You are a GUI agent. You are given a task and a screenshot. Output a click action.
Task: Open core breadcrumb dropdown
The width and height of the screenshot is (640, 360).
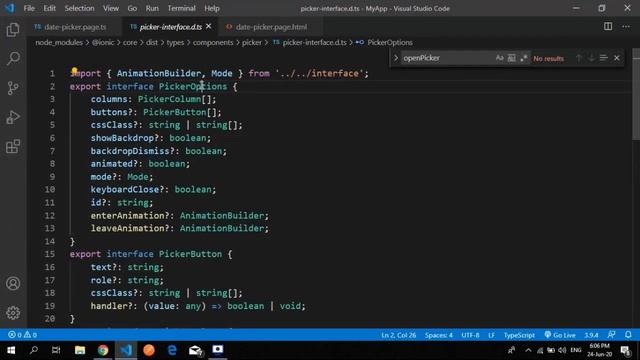pyautogui.click(x=130, y=42)
